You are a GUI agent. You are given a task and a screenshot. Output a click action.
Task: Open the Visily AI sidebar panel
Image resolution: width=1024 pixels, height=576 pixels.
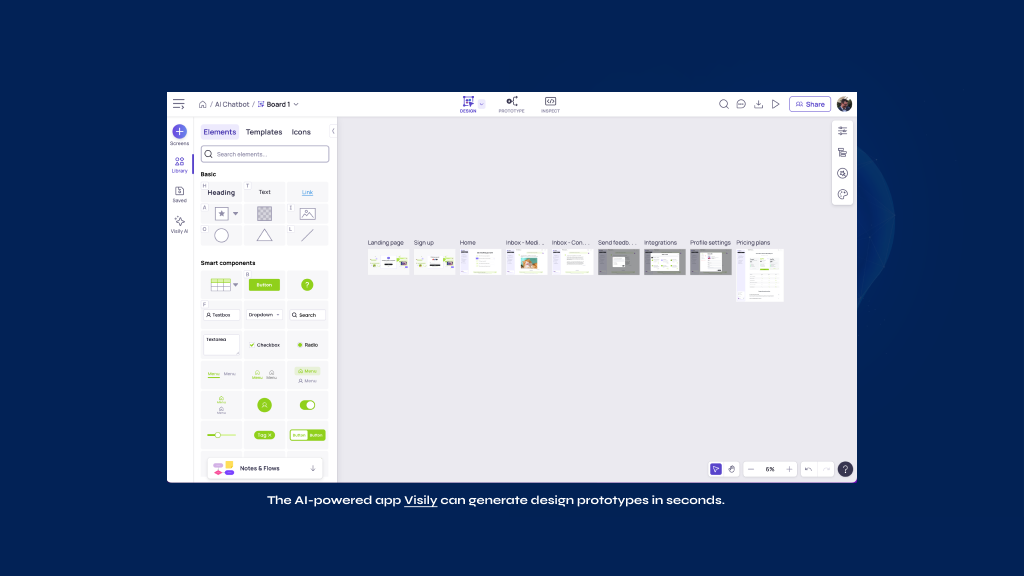pyautogui.click(x=179, y=224)
